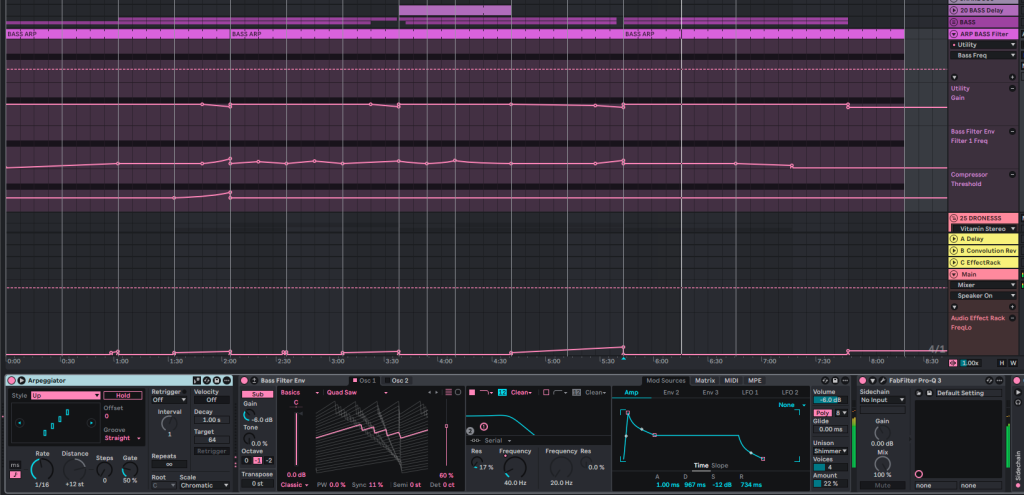Viewport: 1024px width, 495px height.
Task: Open the Serial filter routing dropdown
Action: coord(492,441)
